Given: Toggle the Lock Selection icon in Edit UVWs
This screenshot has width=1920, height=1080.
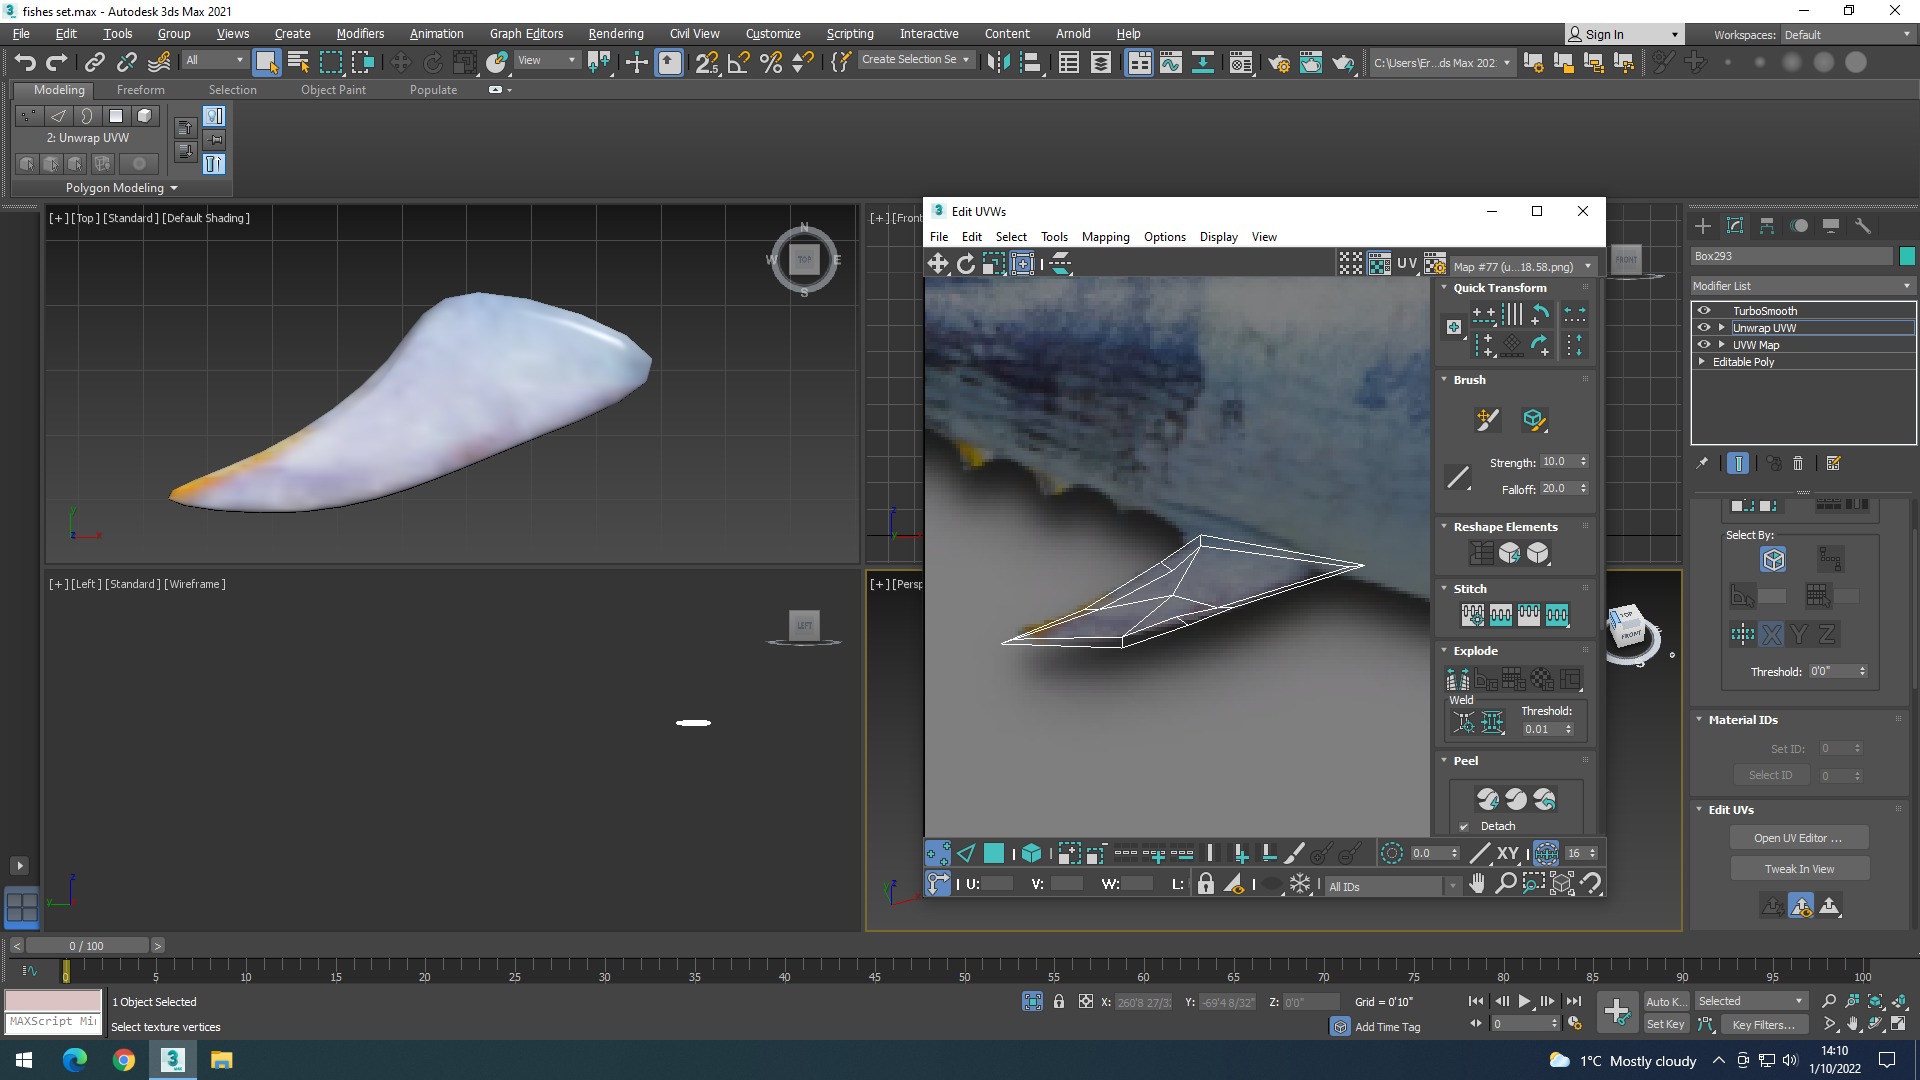Looking at the screenshot, I should 1206,884.
